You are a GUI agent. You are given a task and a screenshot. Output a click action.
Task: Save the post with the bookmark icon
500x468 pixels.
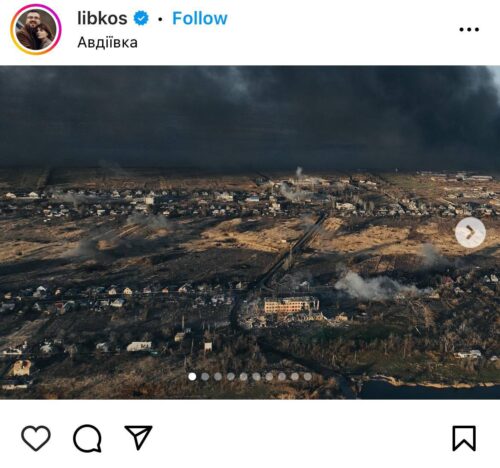pyautogui.click(x=464, y=438)
